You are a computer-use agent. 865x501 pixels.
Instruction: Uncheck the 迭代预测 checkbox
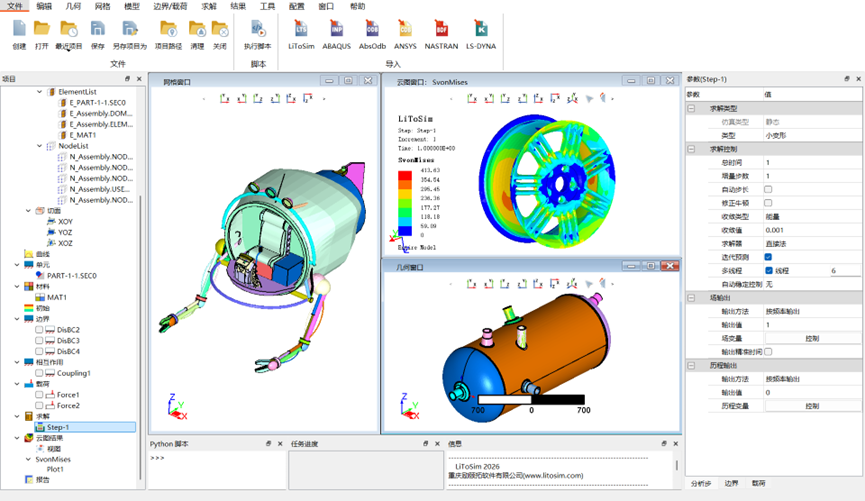point(768,257)
